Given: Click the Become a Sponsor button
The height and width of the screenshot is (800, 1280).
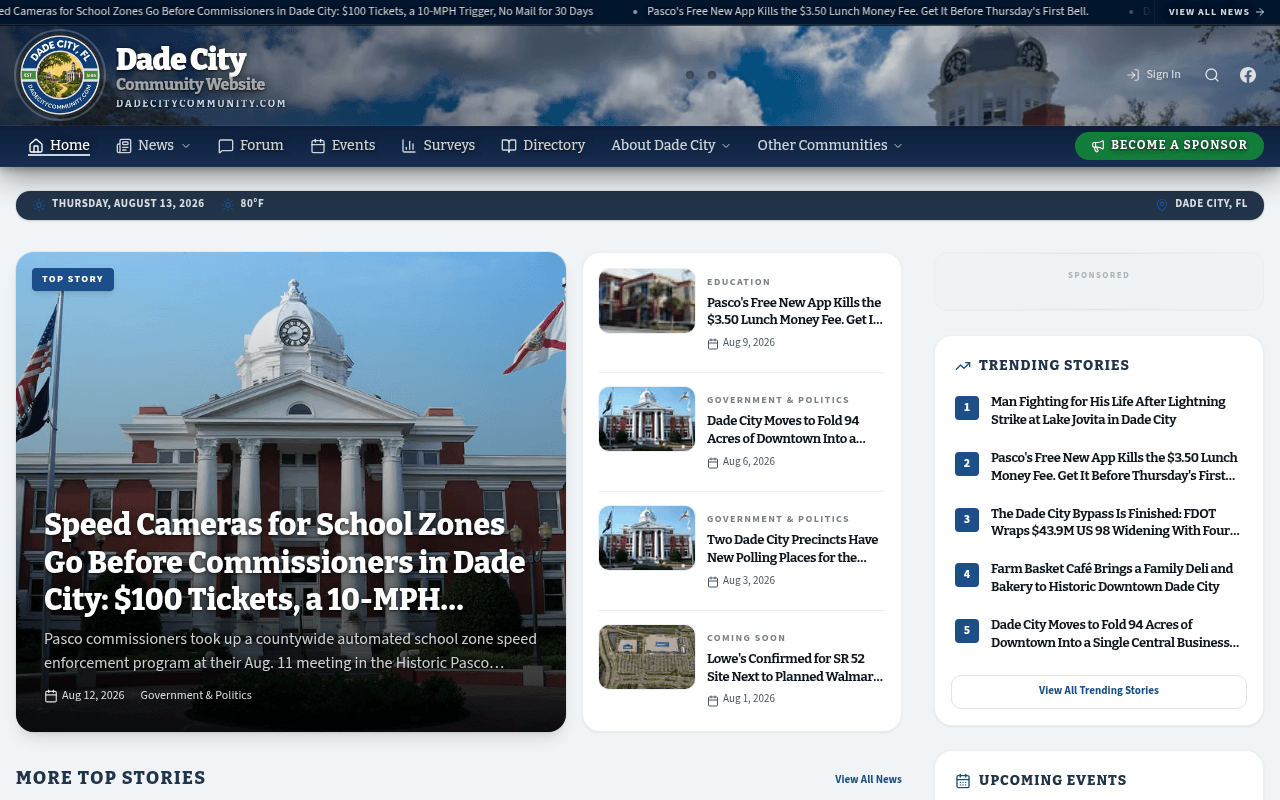Looking at the screenshot, I should [1169, 146].
